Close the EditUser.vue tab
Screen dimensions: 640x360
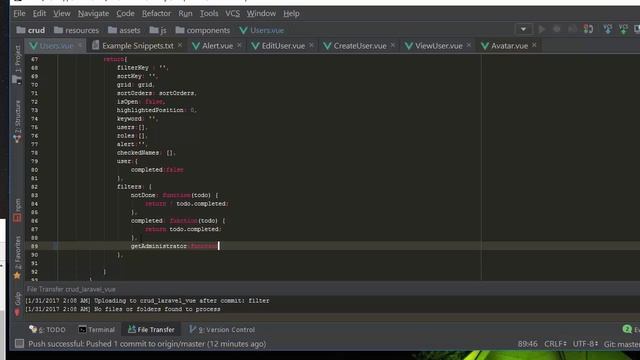click(311, 45)
